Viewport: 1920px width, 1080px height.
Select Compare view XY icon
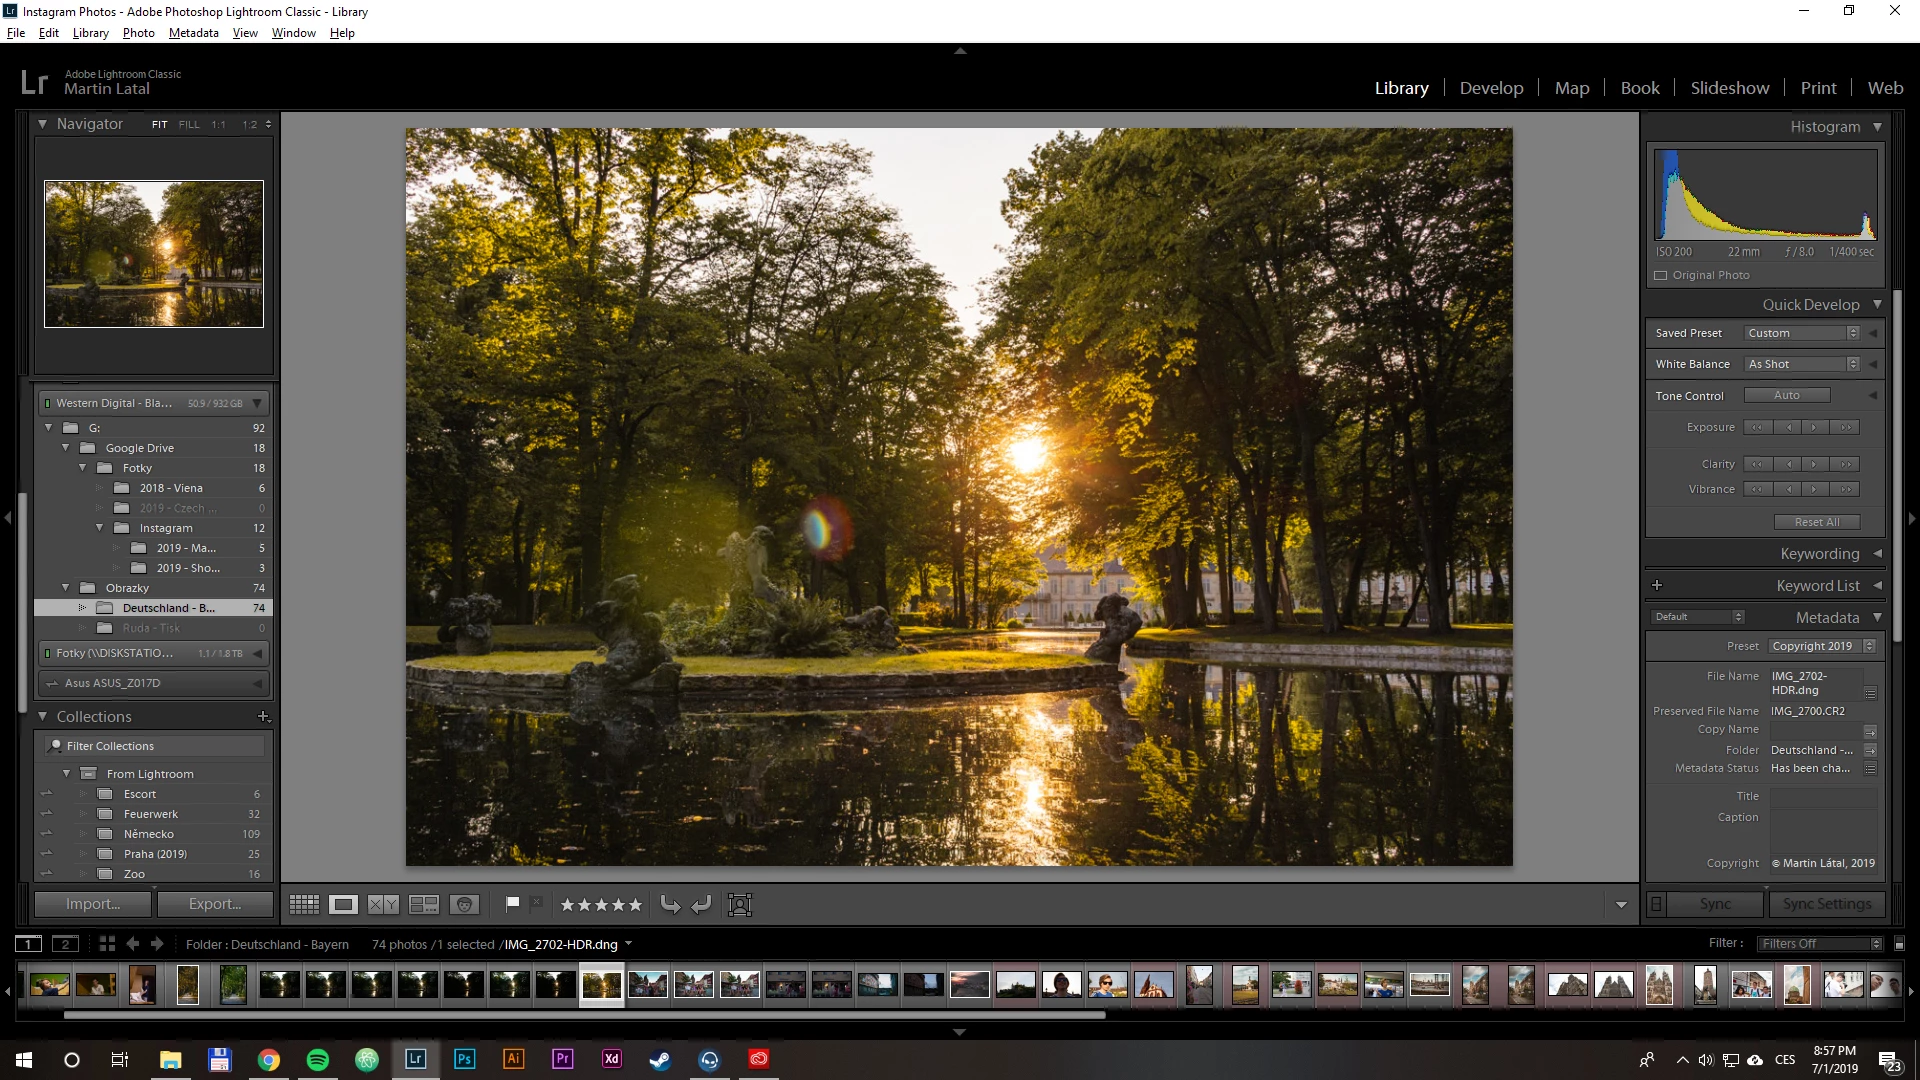383,905
